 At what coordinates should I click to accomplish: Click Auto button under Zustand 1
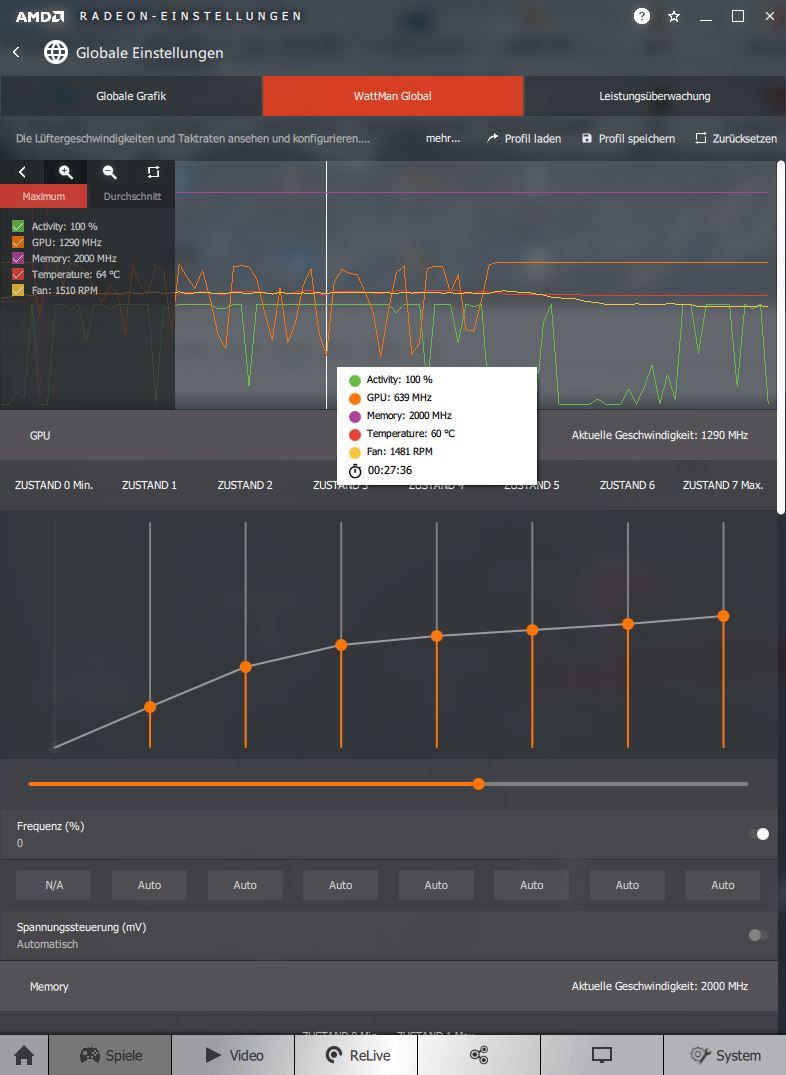click(150, 885)
